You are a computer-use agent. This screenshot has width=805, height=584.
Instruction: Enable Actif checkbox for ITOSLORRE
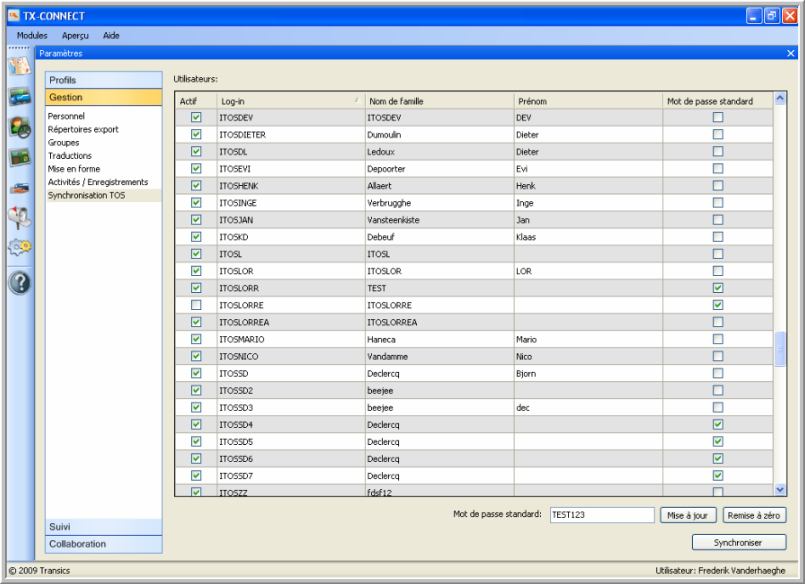pyautogui.click(x=196, y=305)
